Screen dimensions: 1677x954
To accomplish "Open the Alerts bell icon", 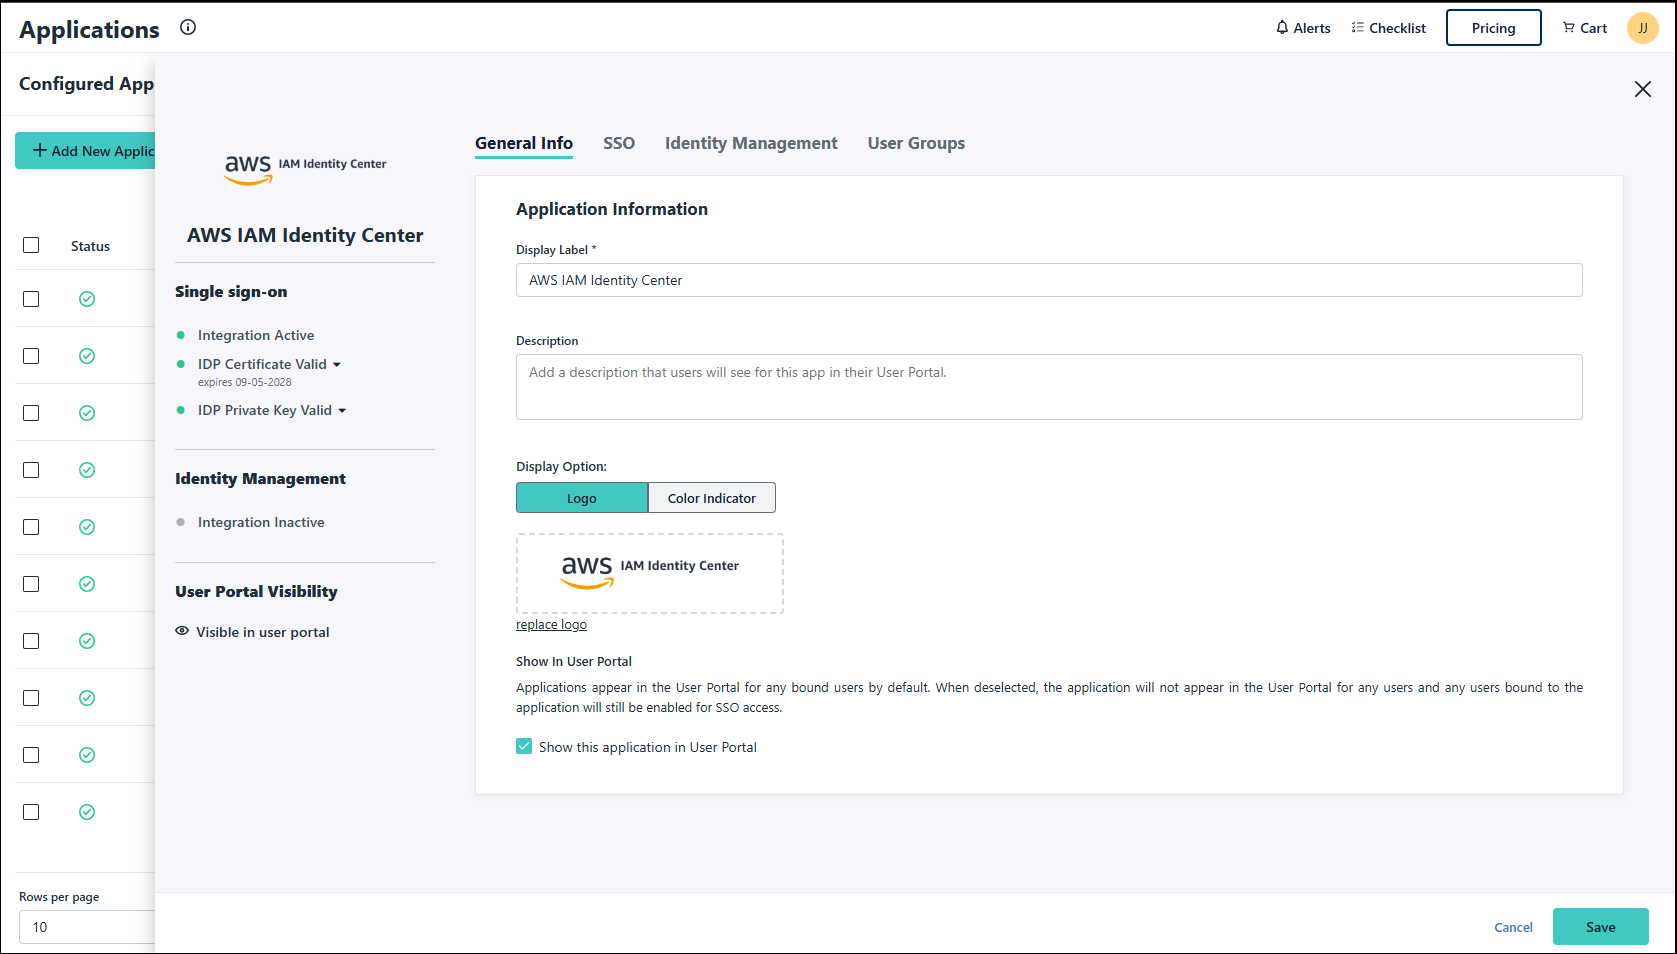I will [x=1282, y=28].
